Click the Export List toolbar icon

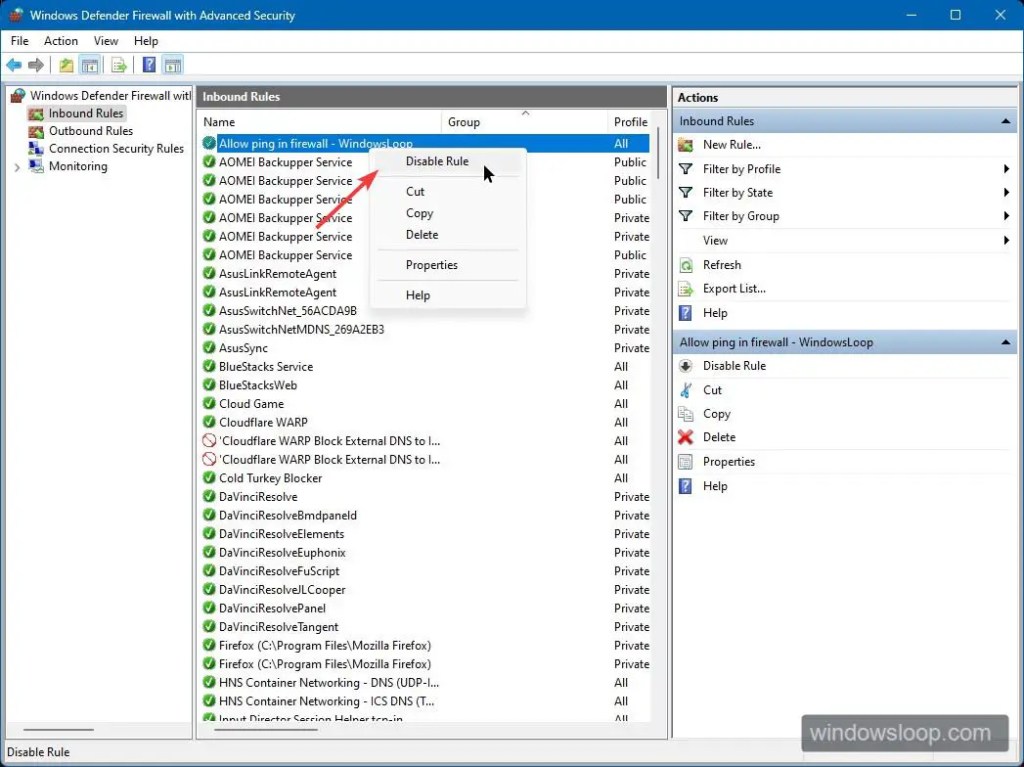tap(119, 65)
